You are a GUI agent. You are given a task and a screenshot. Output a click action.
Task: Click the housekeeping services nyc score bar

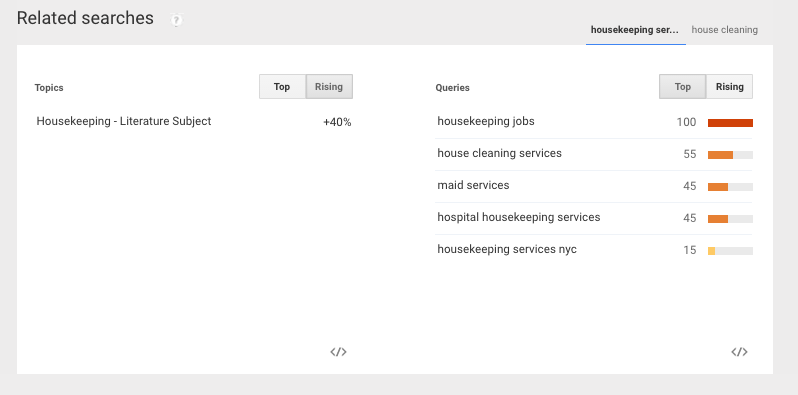click(730, 251)
